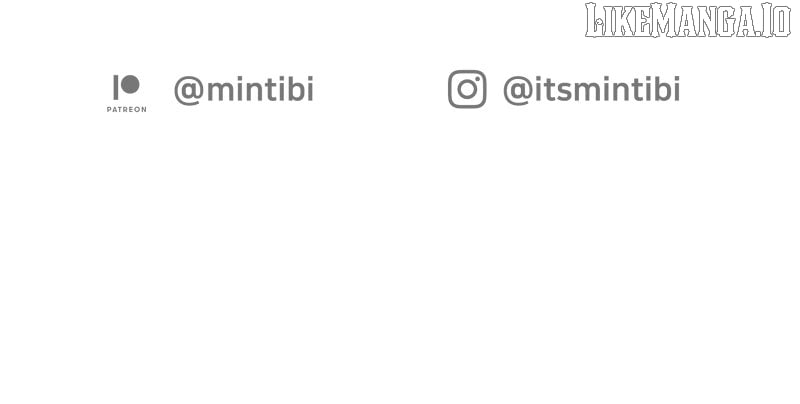The width and height of the screenshot is (800, 404).
Task: Click the word "Manga" in the watermark
Action: (704, 21)
